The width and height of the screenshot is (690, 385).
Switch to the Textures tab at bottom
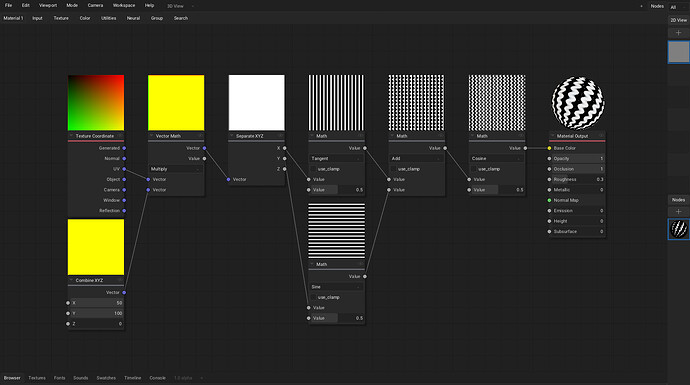(x=37, y=378)
